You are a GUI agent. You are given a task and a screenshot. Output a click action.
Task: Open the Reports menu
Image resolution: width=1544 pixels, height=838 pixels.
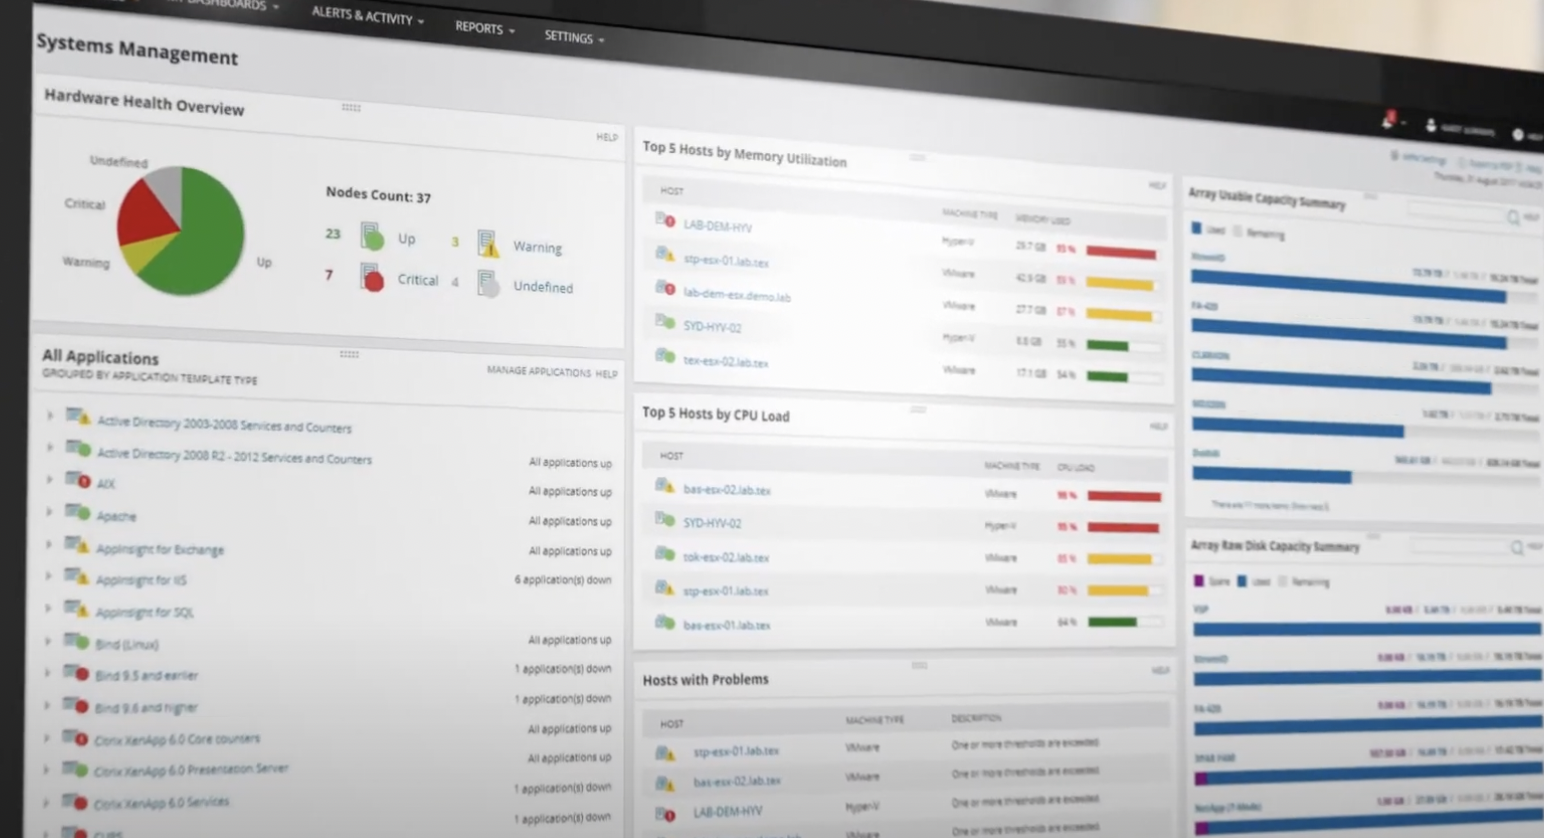click(484, 28)
